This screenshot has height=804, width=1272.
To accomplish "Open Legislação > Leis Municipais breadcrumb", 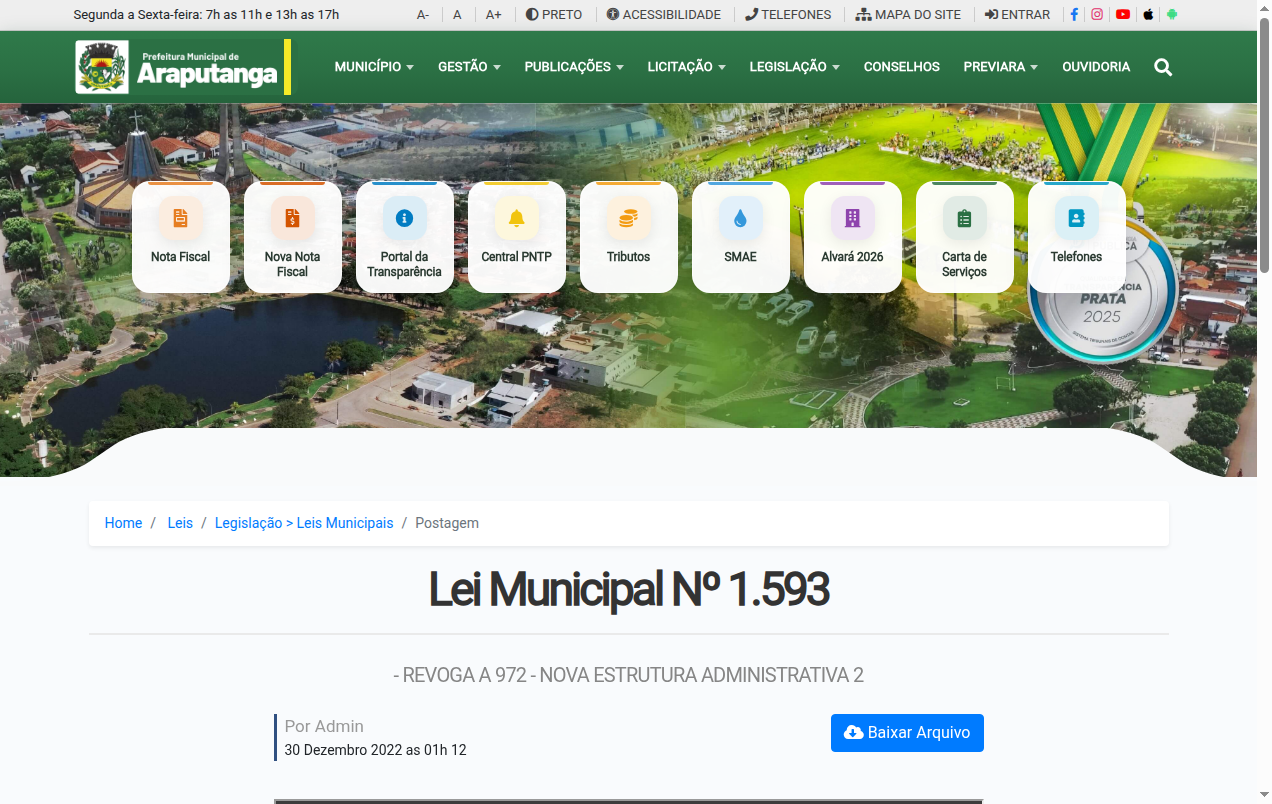I will click(x=304, y=523).
